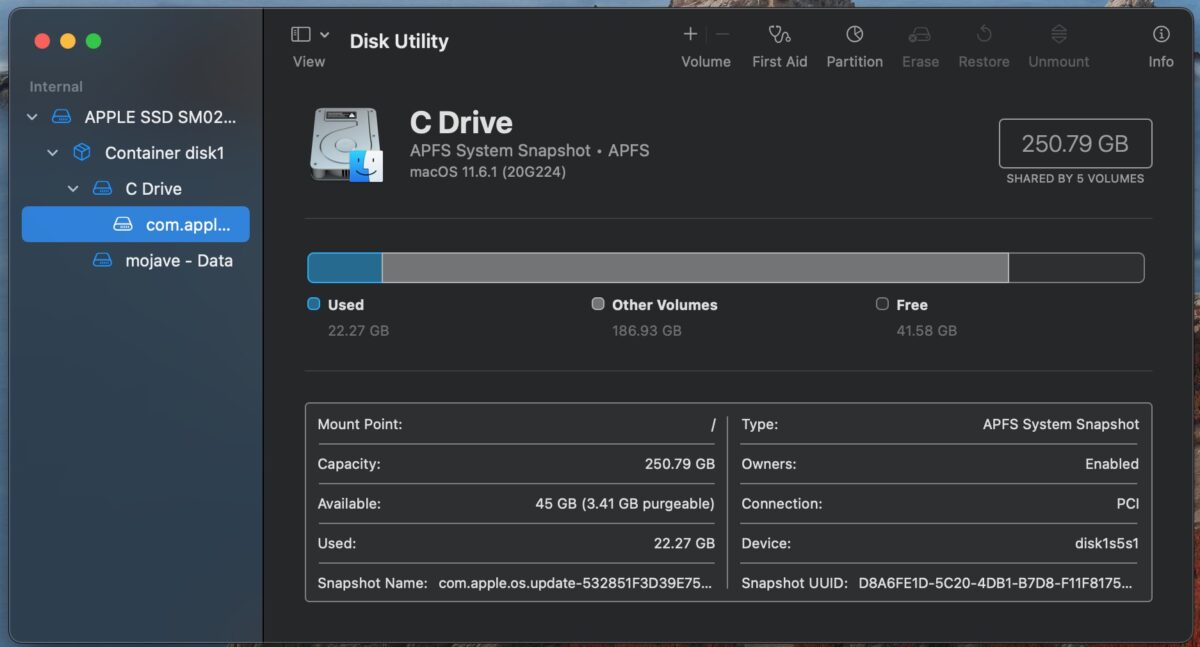Click the Unmount toolbar icon
The height and width of the screenshot is (647, 1200).
(1058, 35)
